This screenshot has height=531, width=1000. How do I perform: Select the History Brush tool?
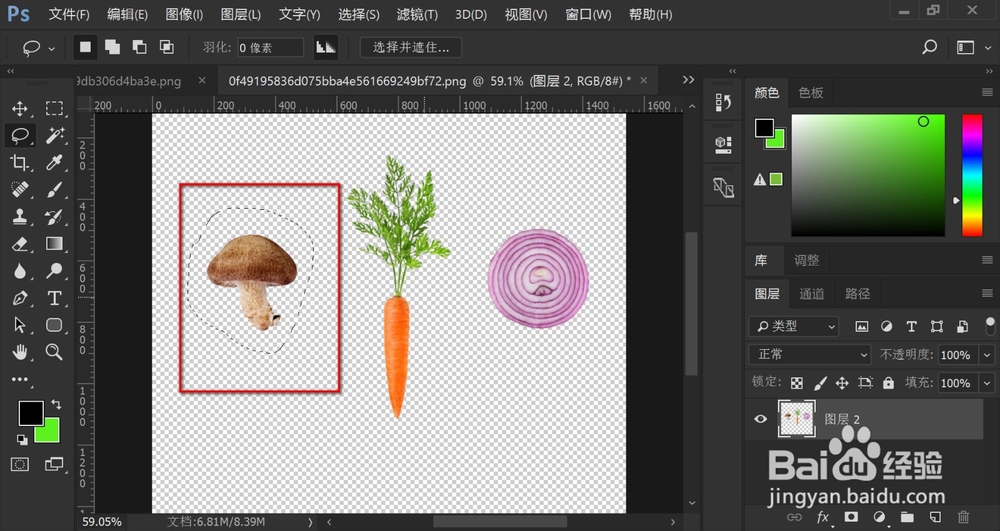tap(54, 217)
